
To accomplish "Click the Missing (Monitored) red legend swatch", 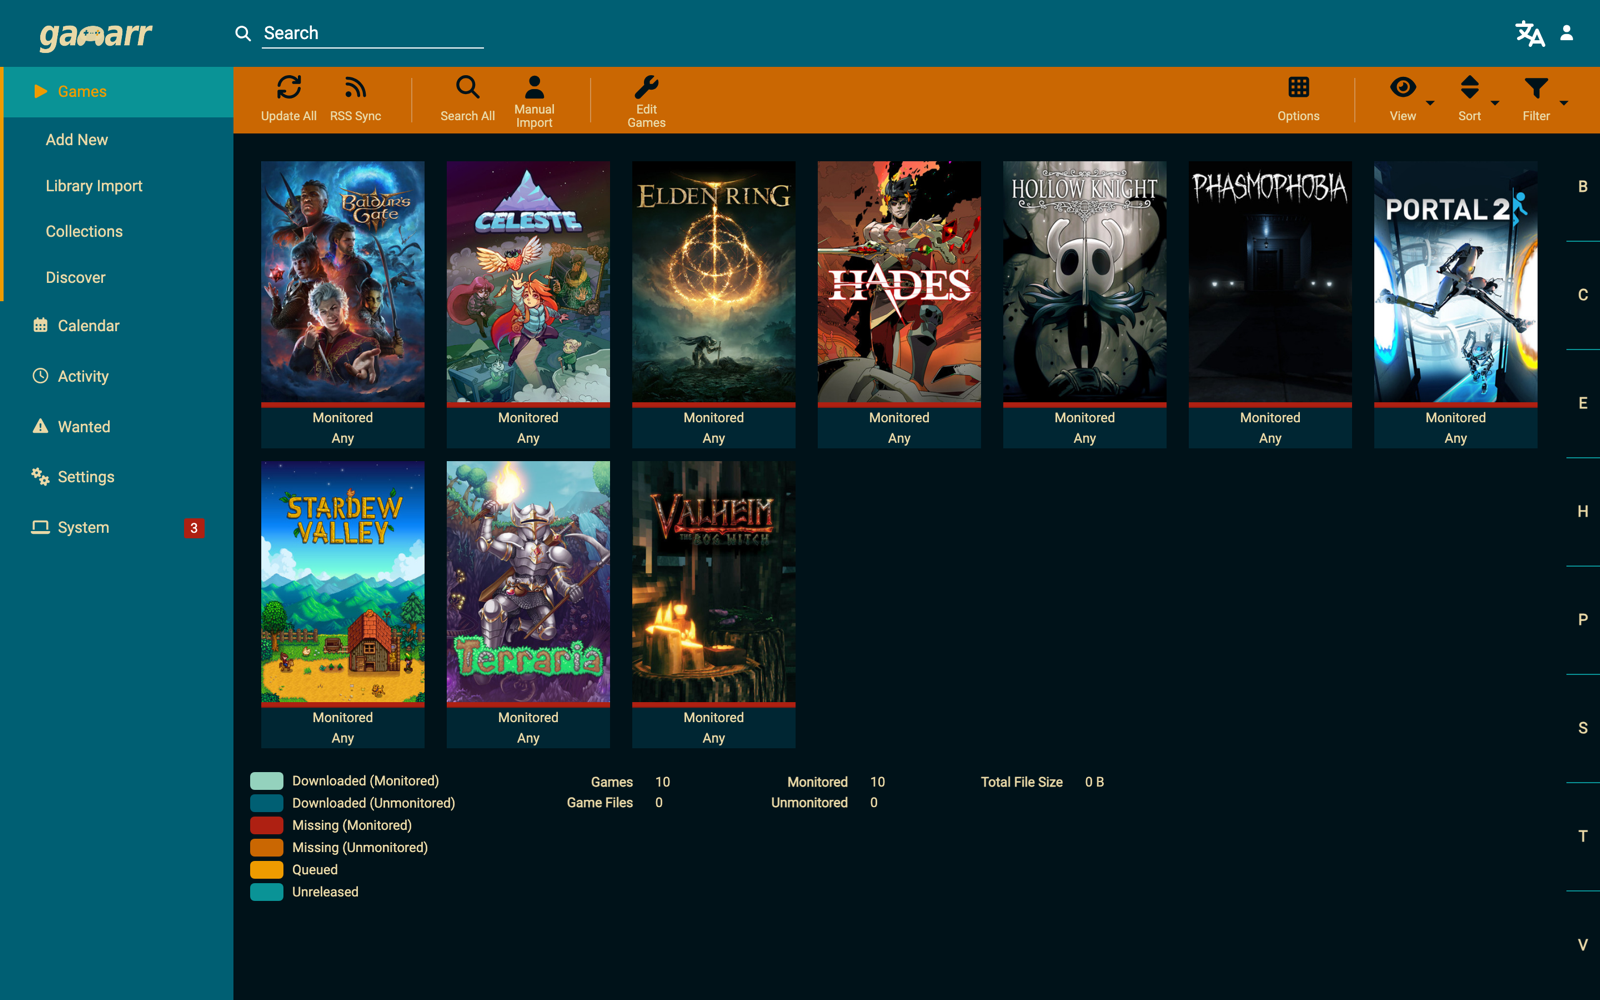I will (x=266, y=825).
